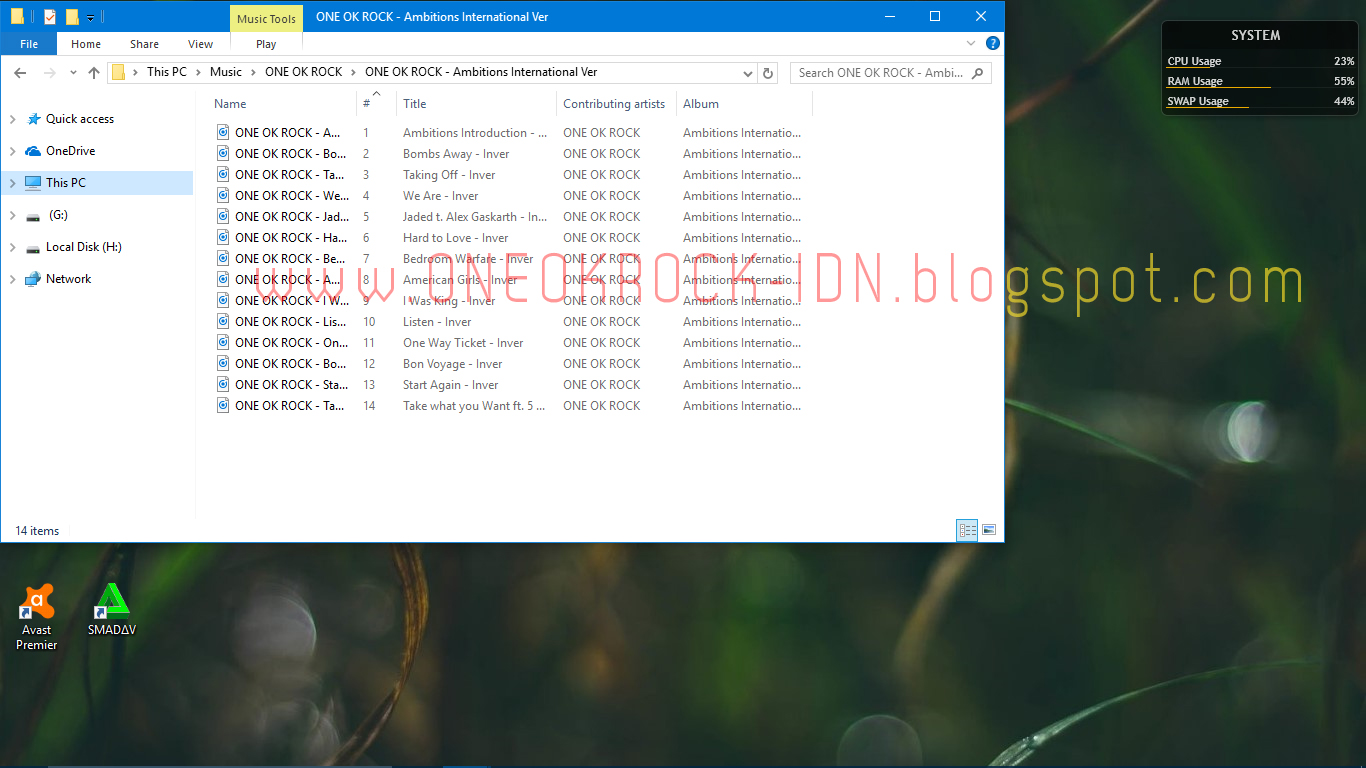Switch to the Home ribbon tab

tap(86, 44)
